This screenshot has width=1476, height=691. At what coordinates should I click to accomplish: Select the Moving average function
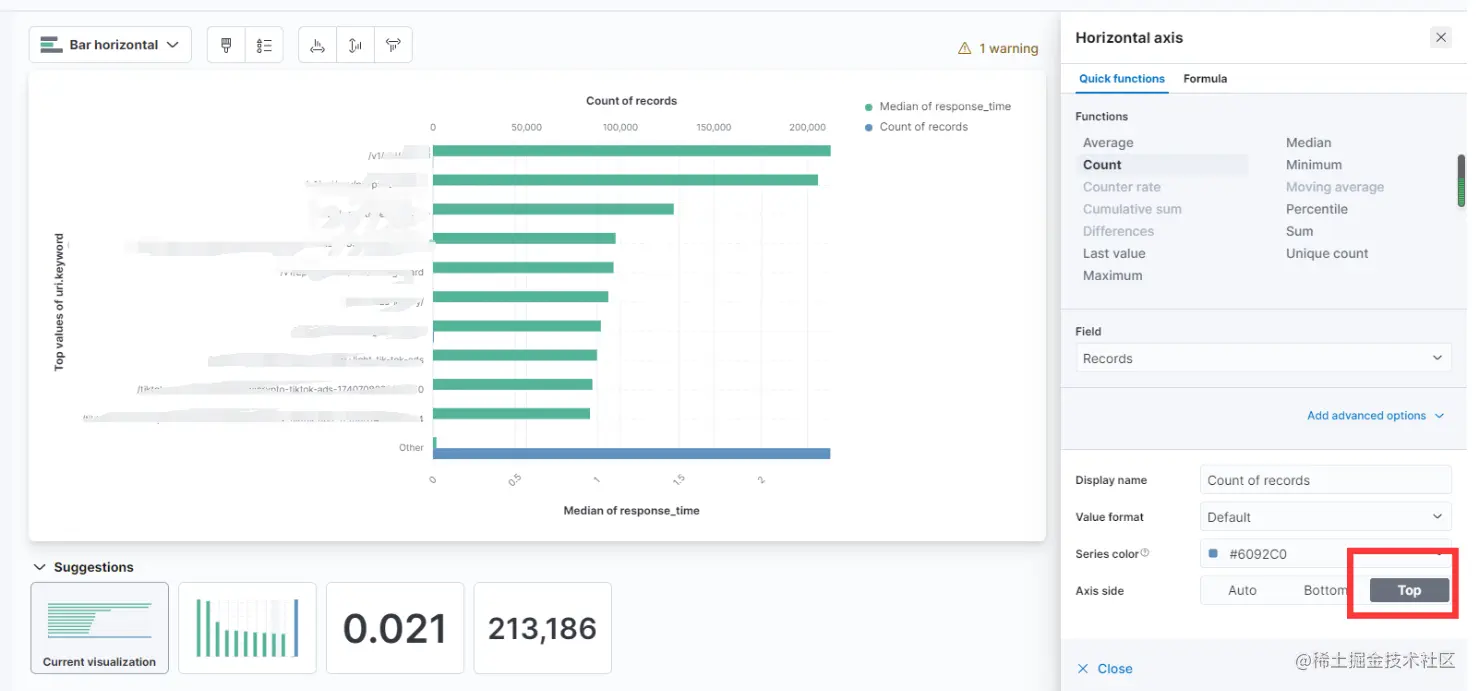tap(1335, 187)
